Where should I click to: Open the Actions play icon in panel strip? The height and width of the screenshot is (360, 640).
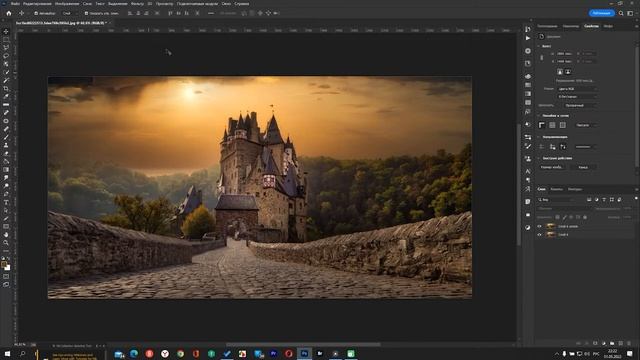pyautogui.click(x=528, y=38)
